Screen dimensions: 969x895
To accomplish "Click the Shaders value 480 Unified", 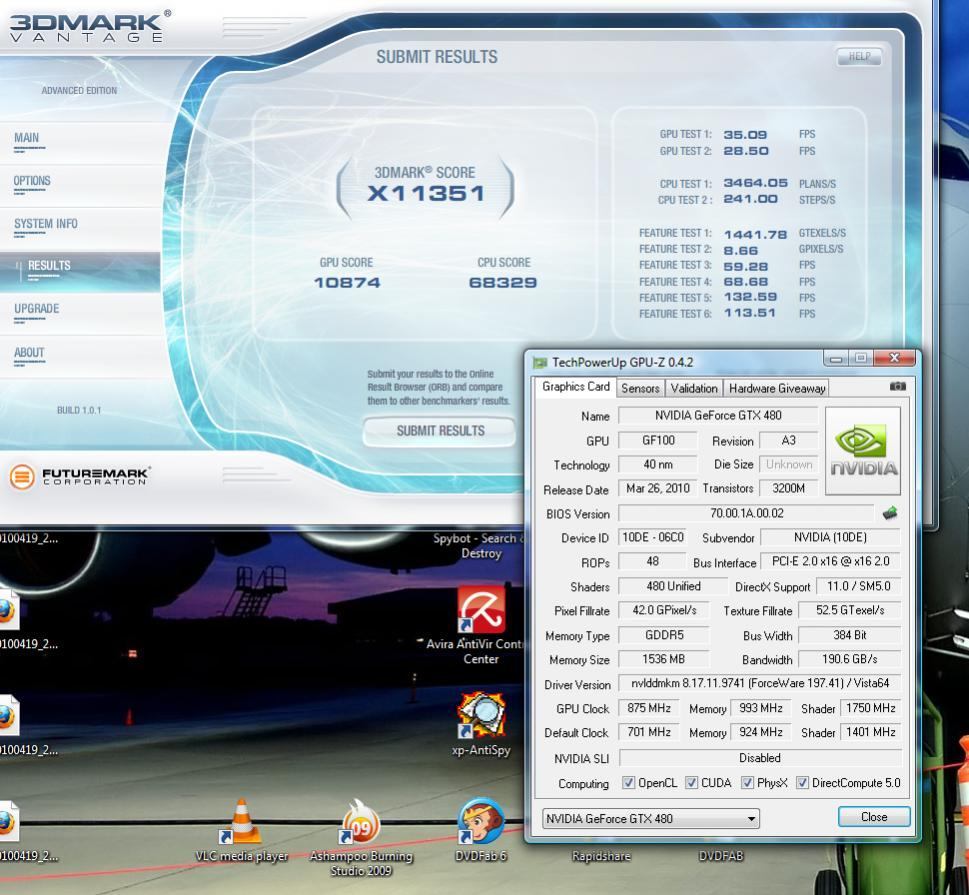I will pyautogui.click(x=673, y=586).
